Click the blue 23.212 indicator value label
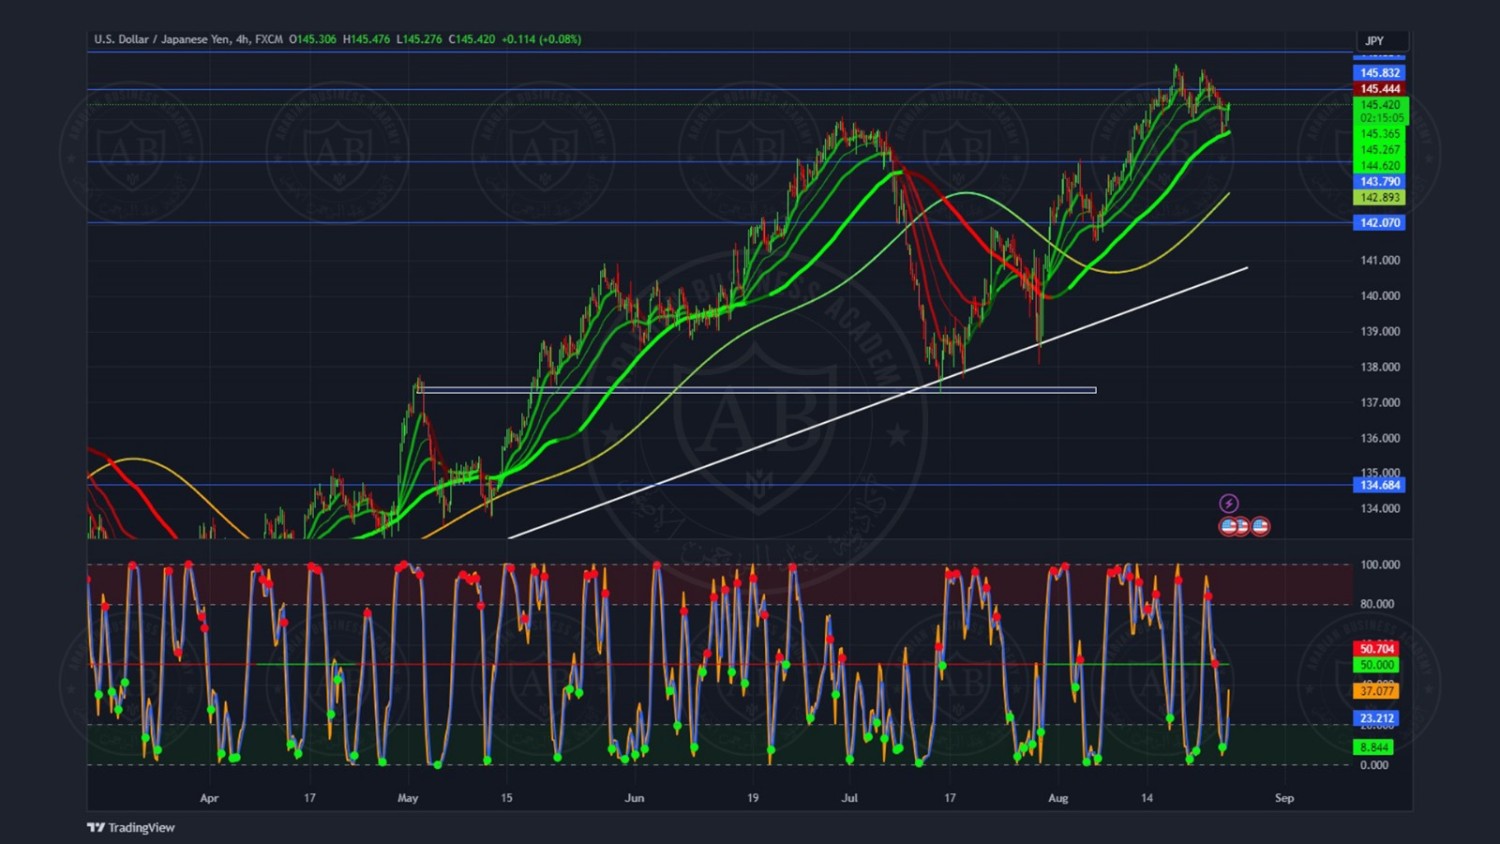1500x844 pixels. tap(1376, 718)
